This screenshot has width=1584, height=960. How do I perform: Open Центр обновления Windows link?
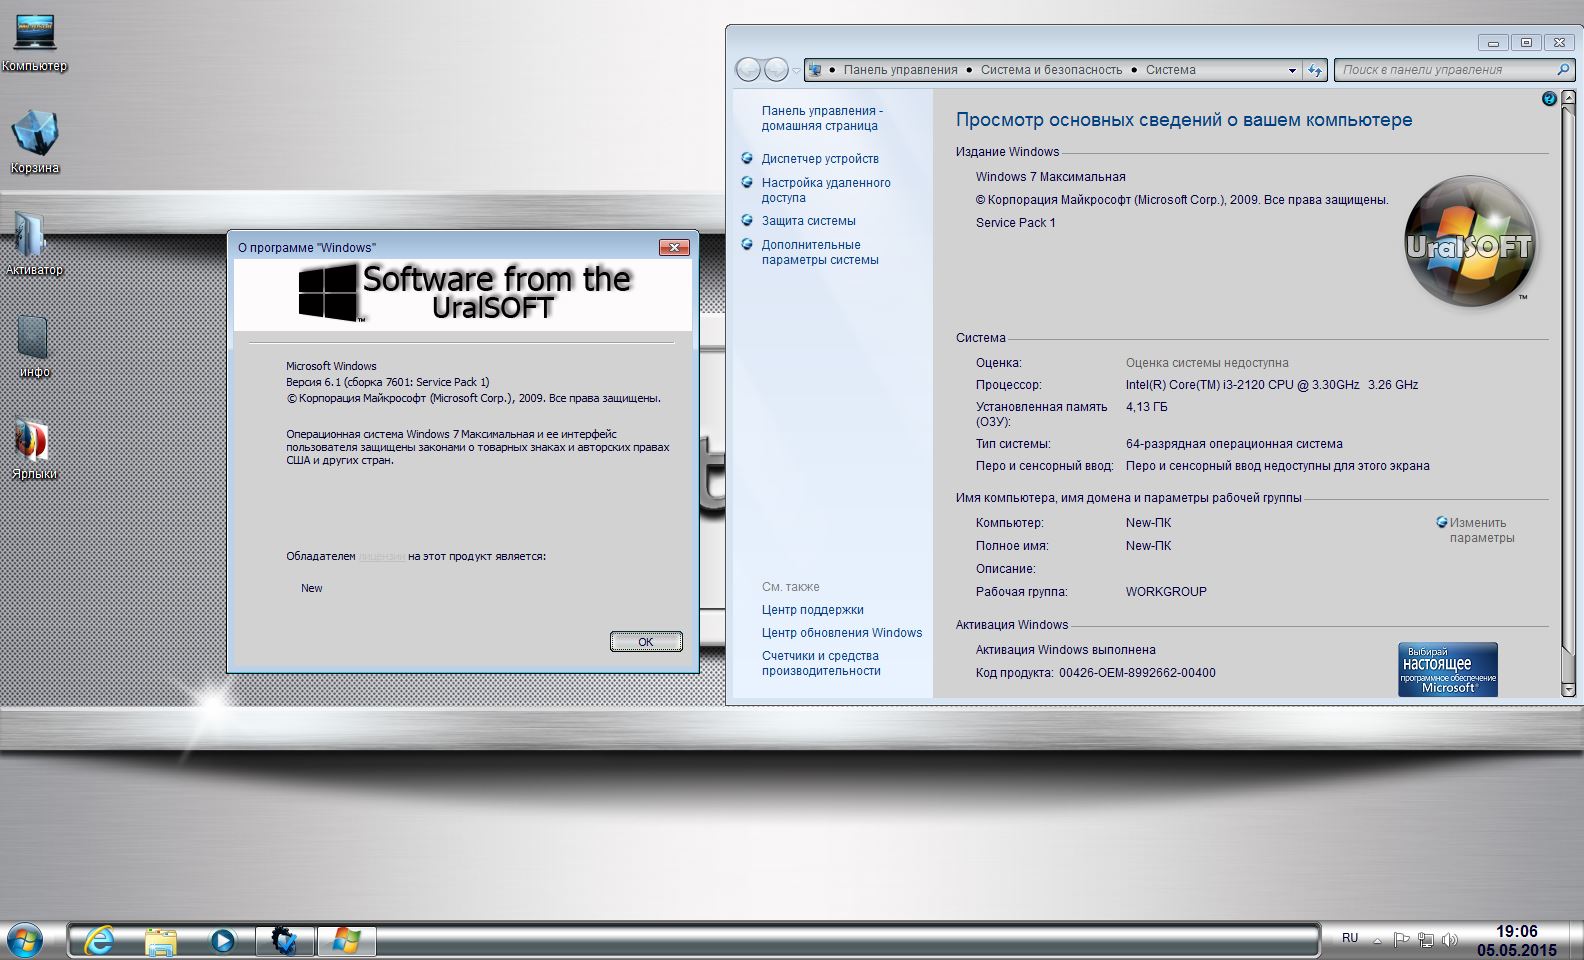842,633
